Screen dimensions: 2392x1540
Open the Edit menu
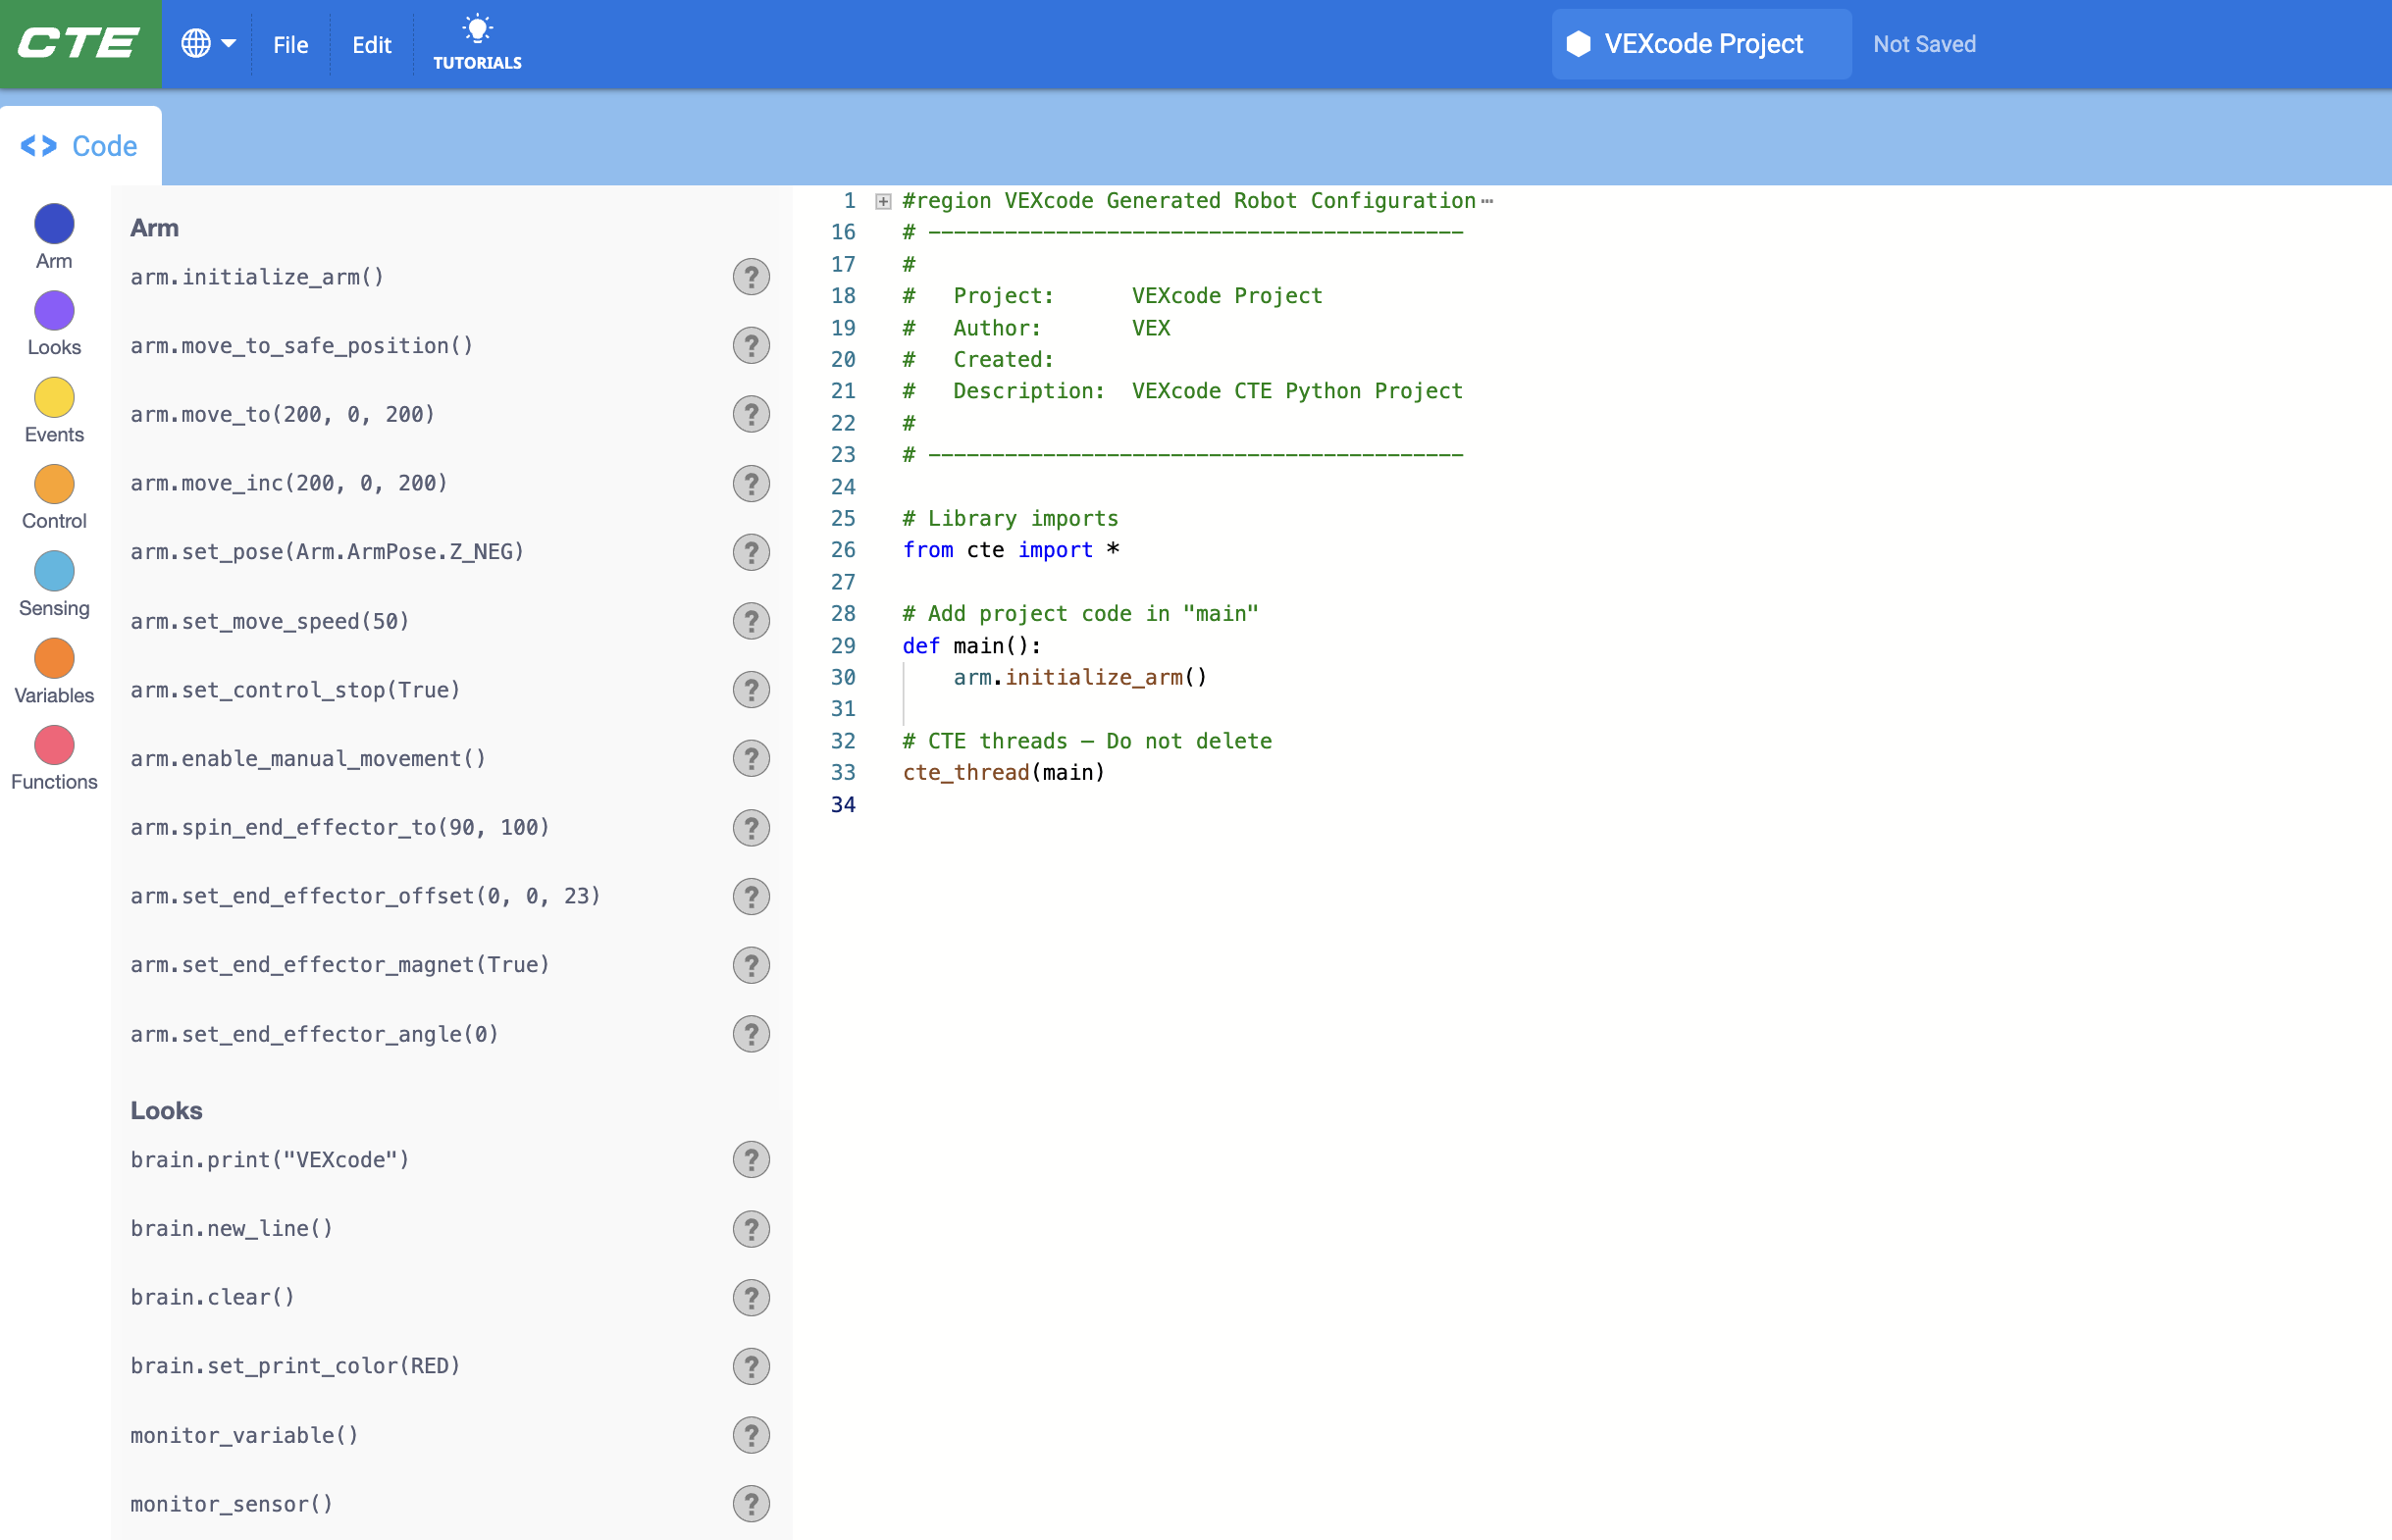[x=371, y=45]
